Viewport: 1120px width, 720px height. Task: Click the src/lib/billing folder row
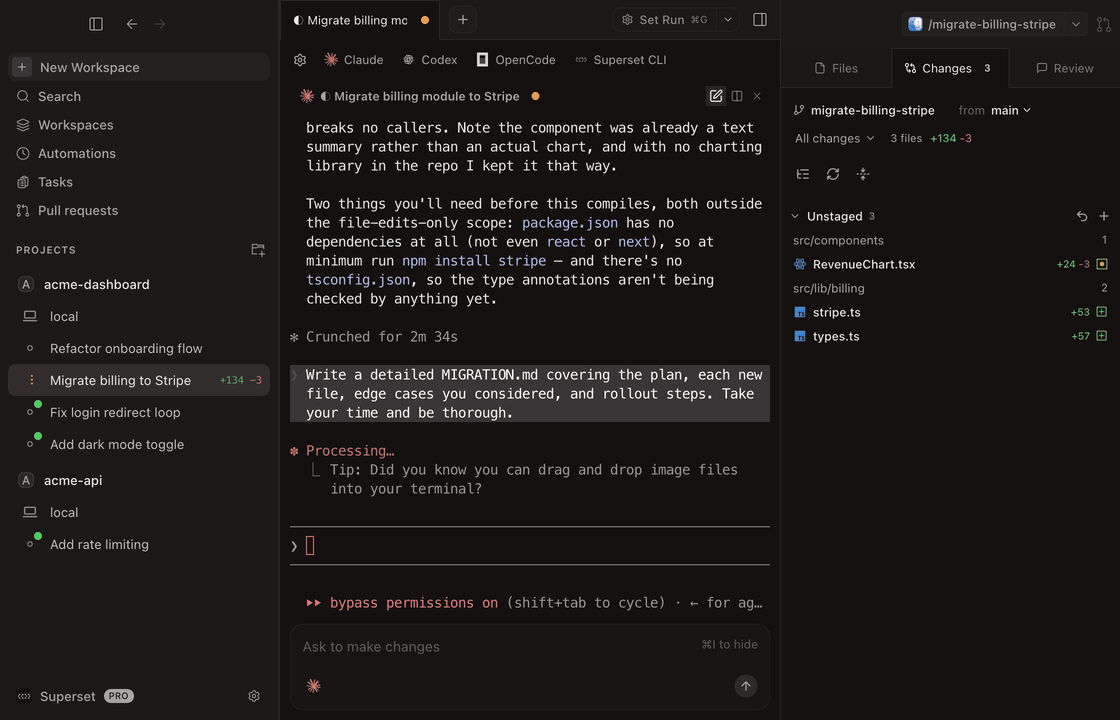[950, 289]
